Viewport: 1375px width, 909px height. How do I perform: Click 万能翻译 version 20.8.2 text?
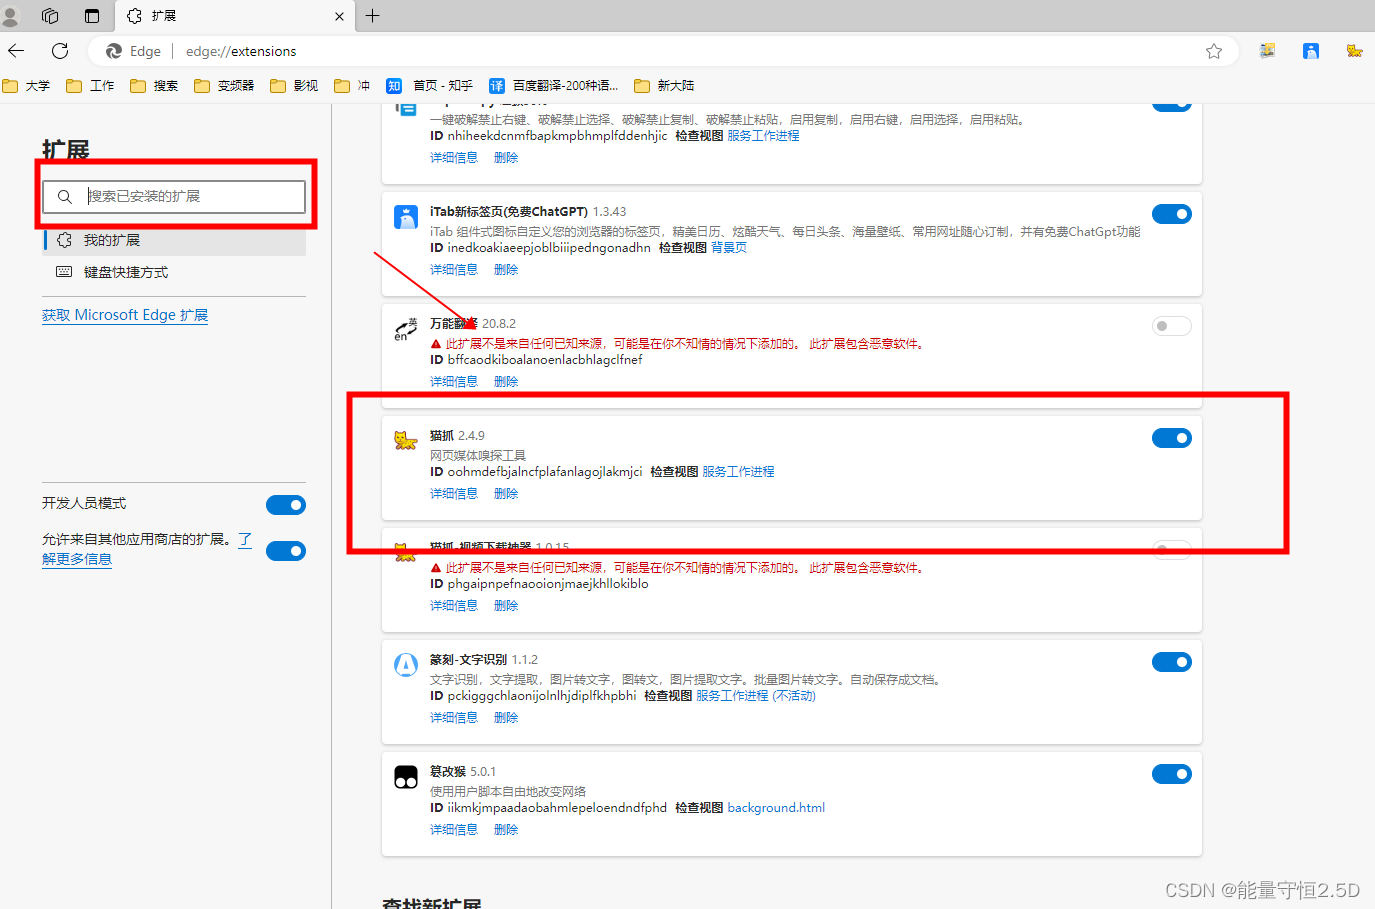point(499,324)
